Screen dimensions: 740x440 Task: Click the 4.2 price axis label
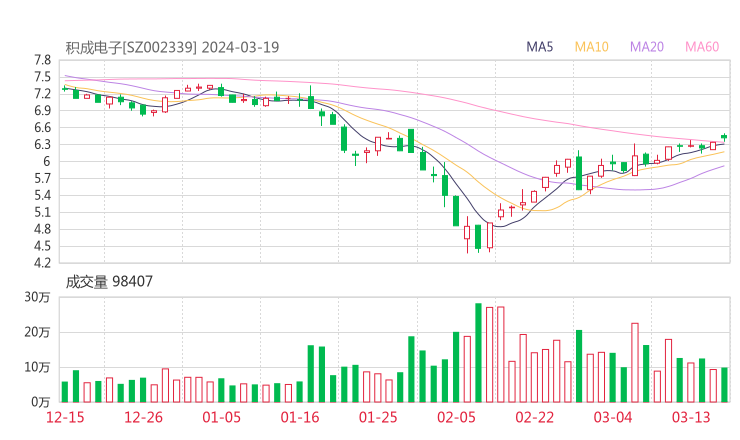pos(42,262)
